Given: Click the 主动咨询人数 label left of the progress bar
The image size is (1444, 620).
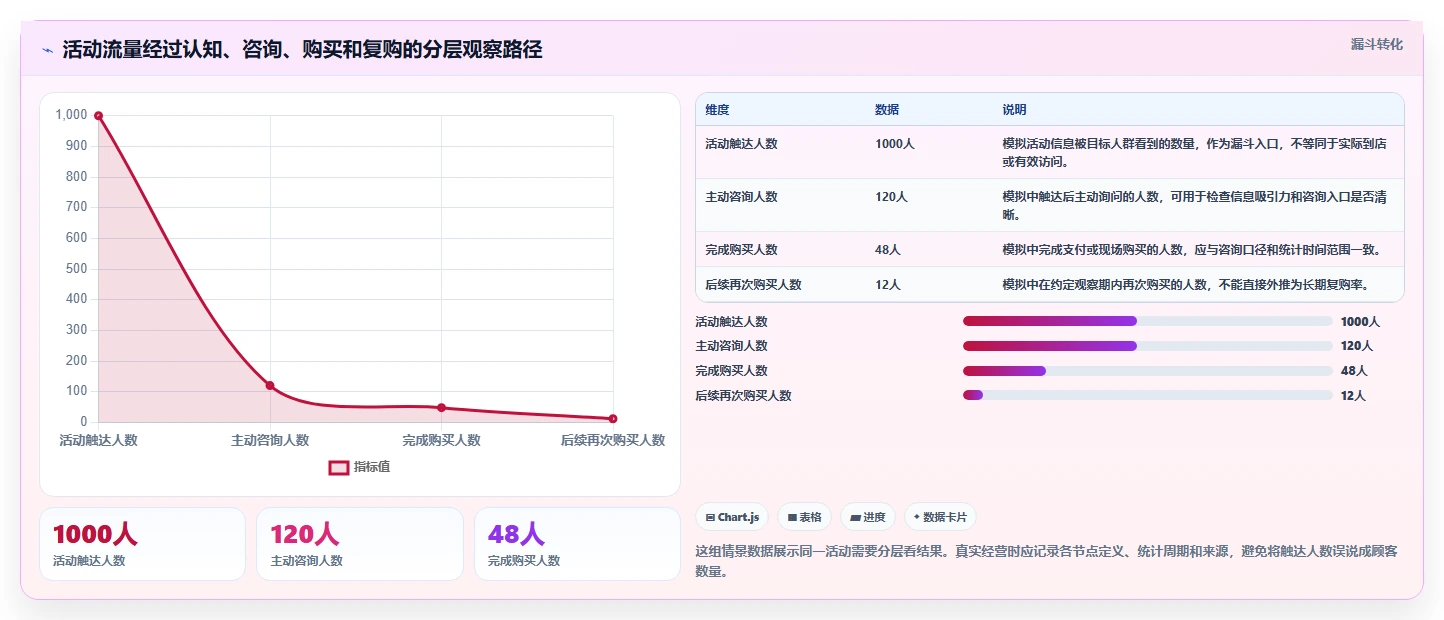Looking at the screenshot, I should click(732, 346).
